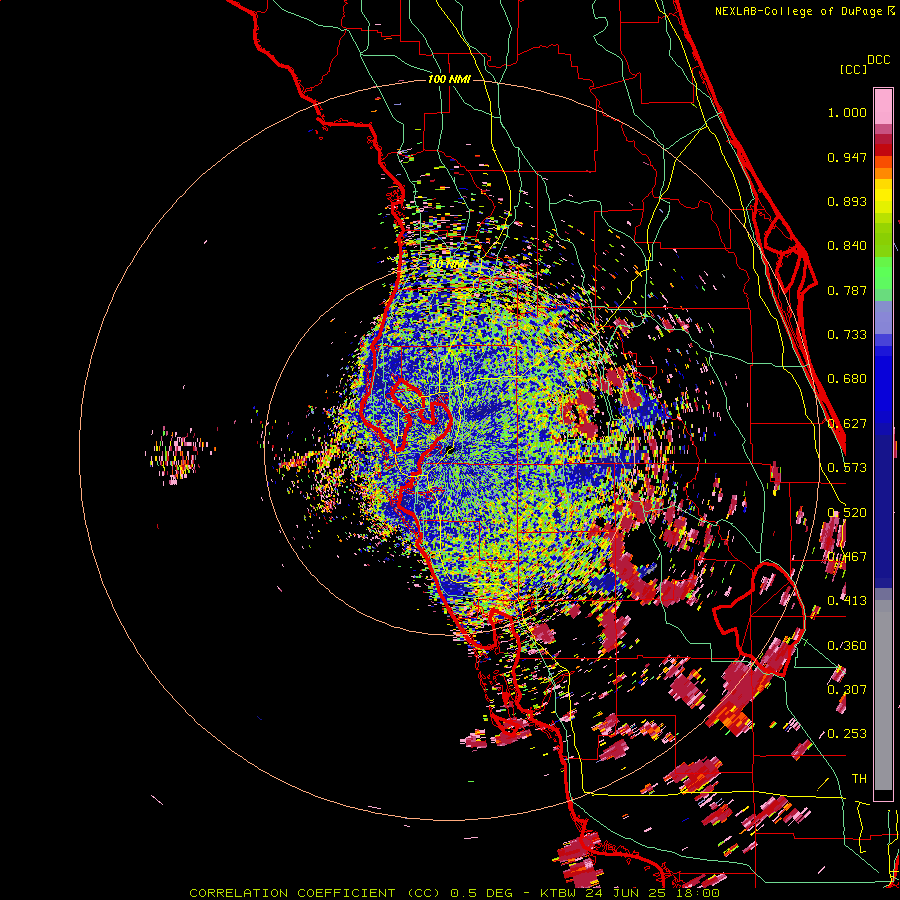
Task: Pick the gray bottom color bar segment
Action: (883, 695)
